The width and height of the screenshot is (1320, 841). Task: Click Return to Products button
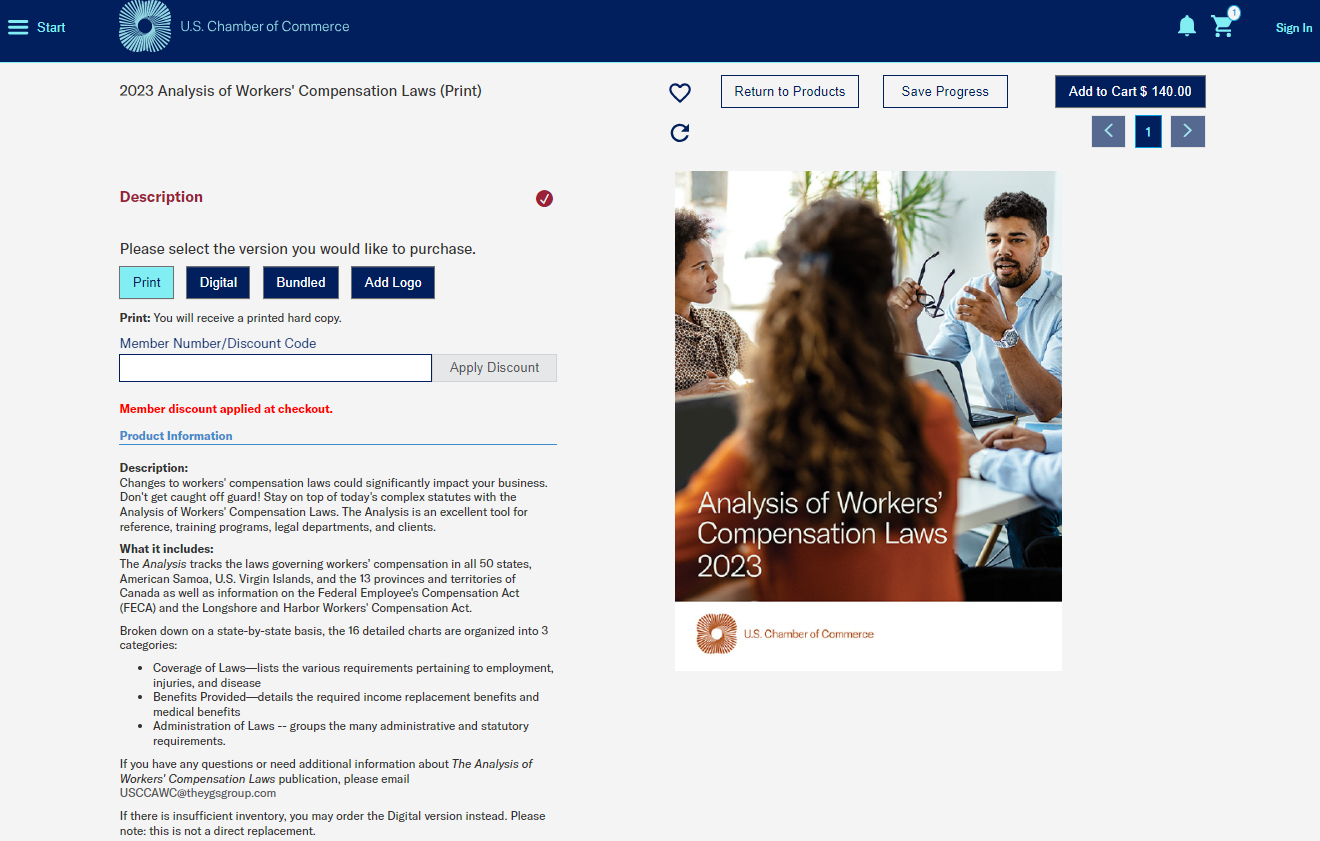(790, 91)
